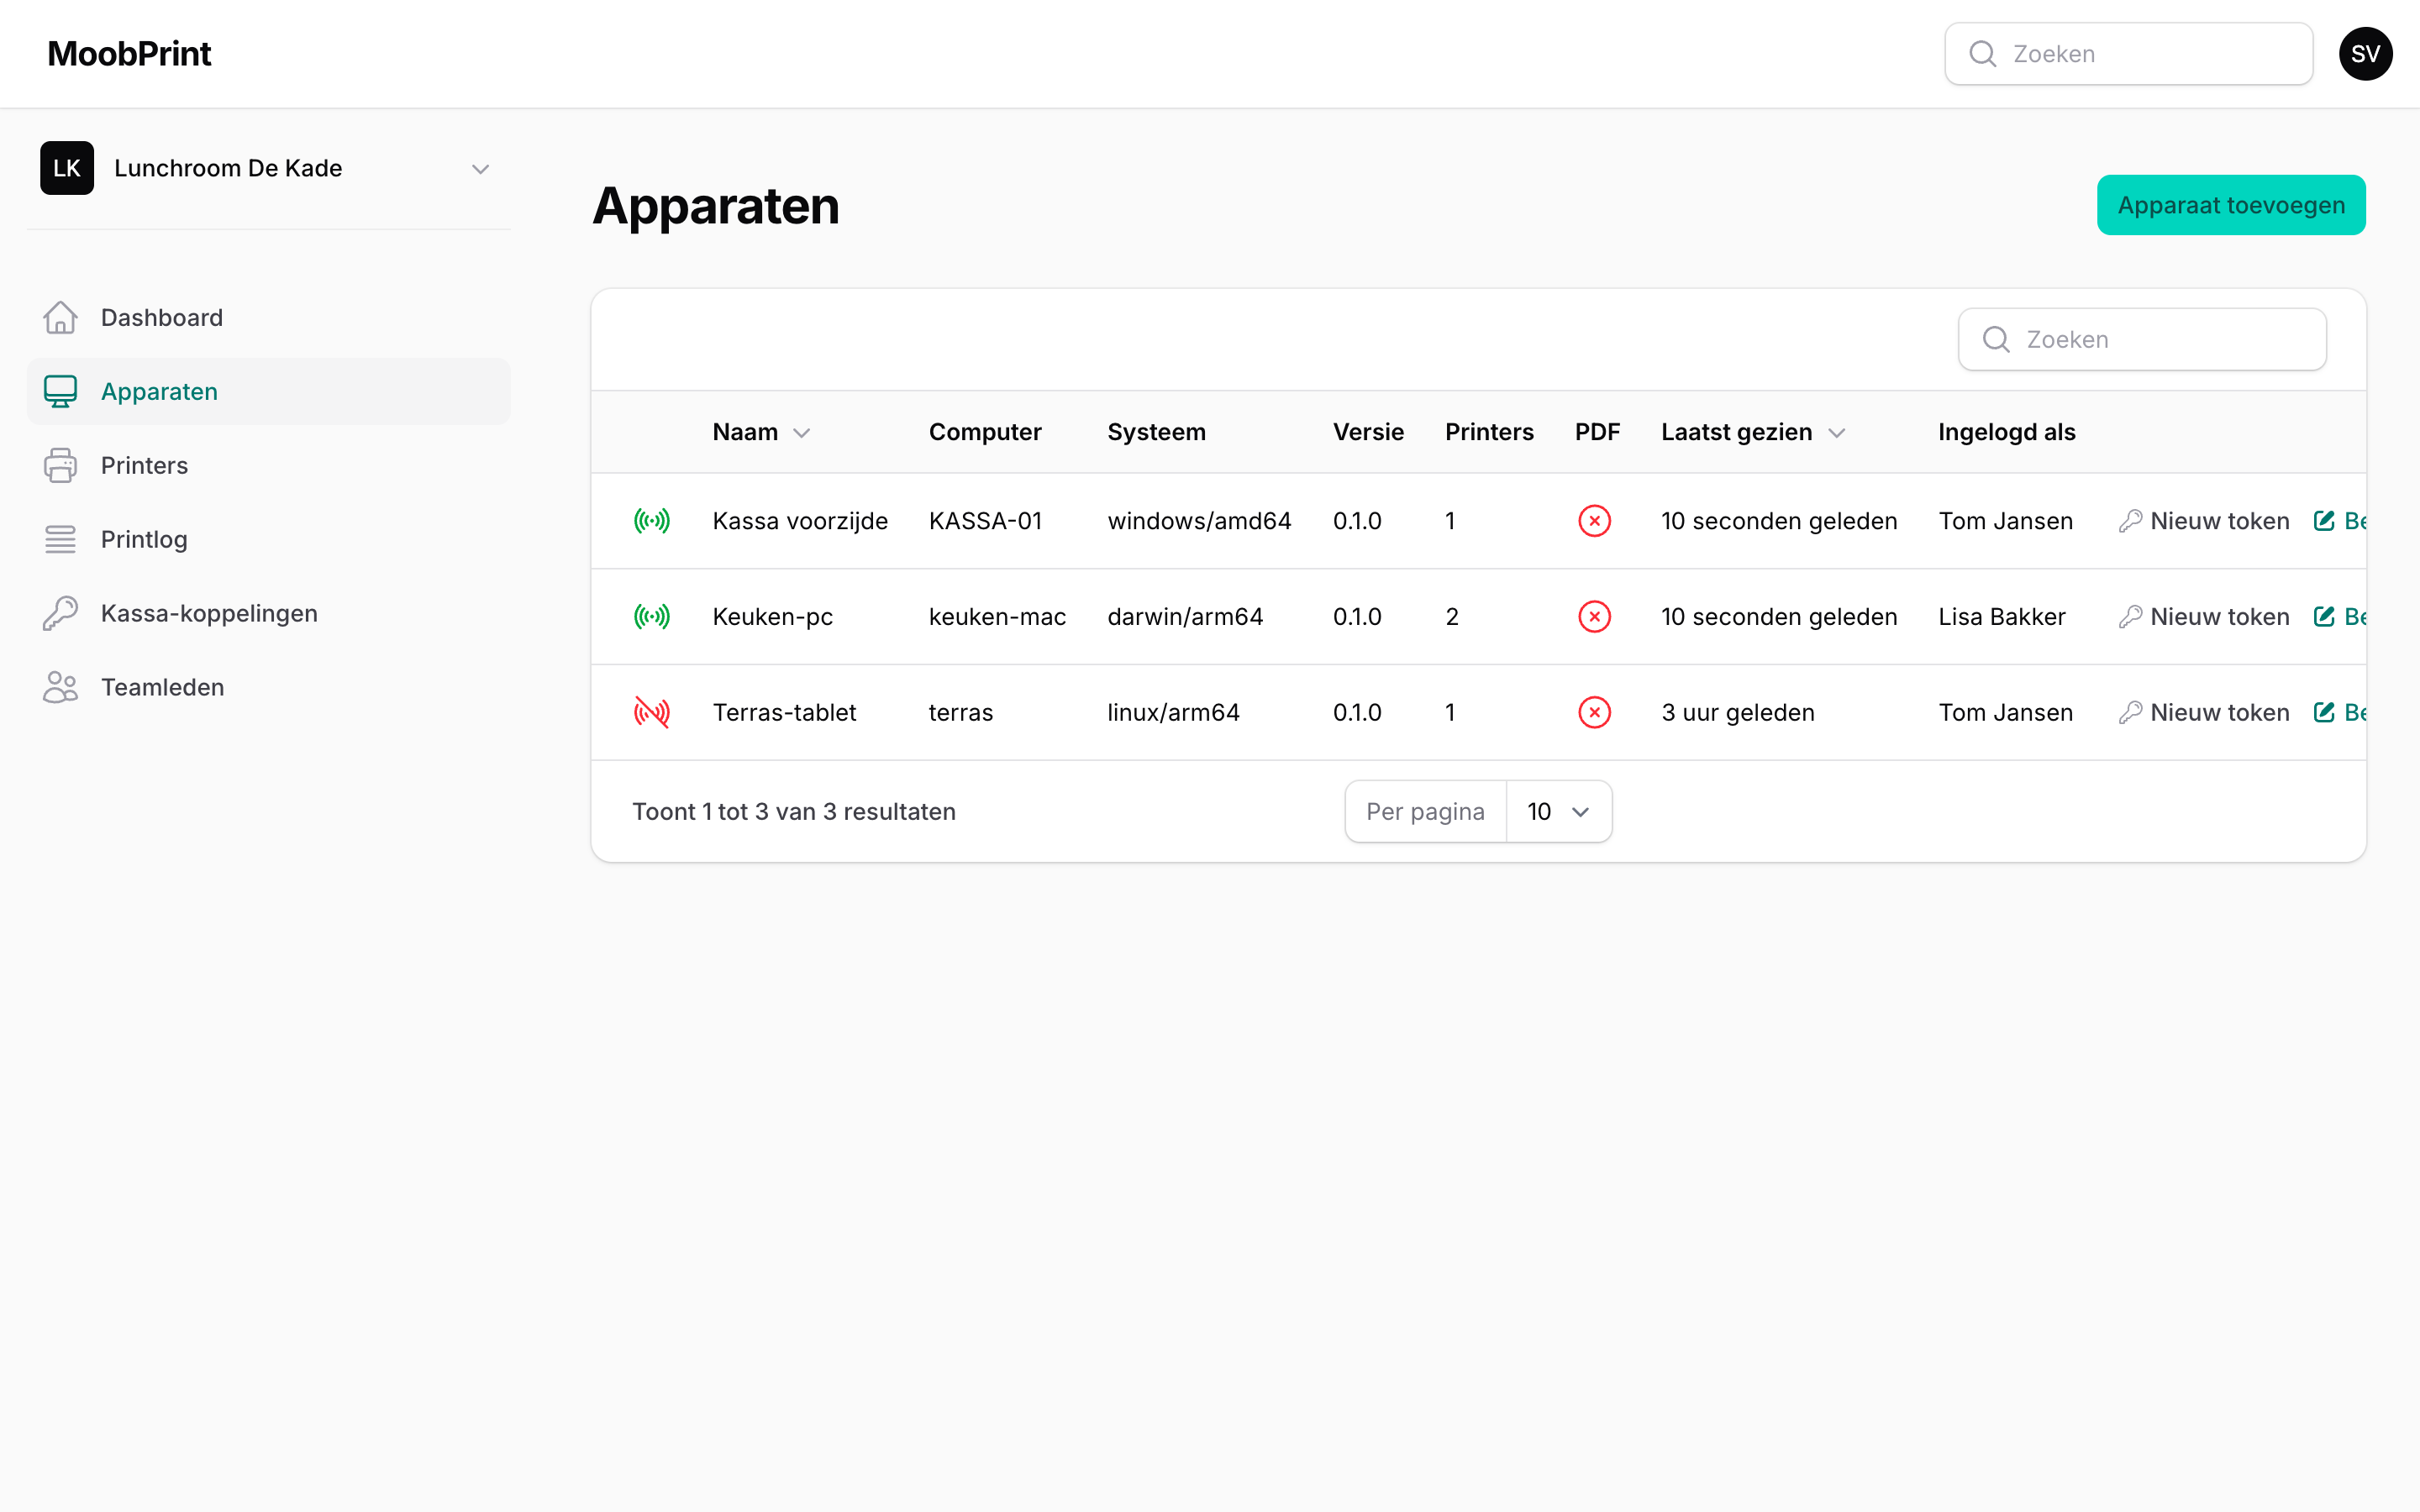Go to the Printlog menu item
This screenshot has width=2420, height=1512.
(x=268, y=539)
